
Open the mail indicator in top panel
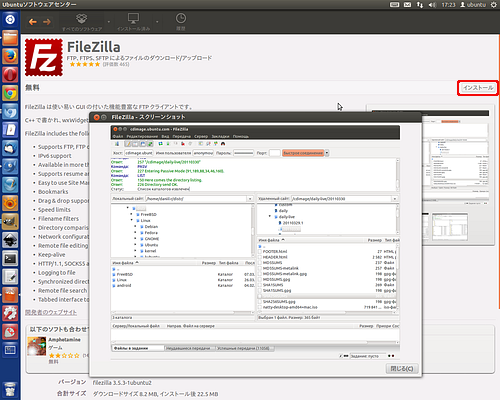point(407,5)
